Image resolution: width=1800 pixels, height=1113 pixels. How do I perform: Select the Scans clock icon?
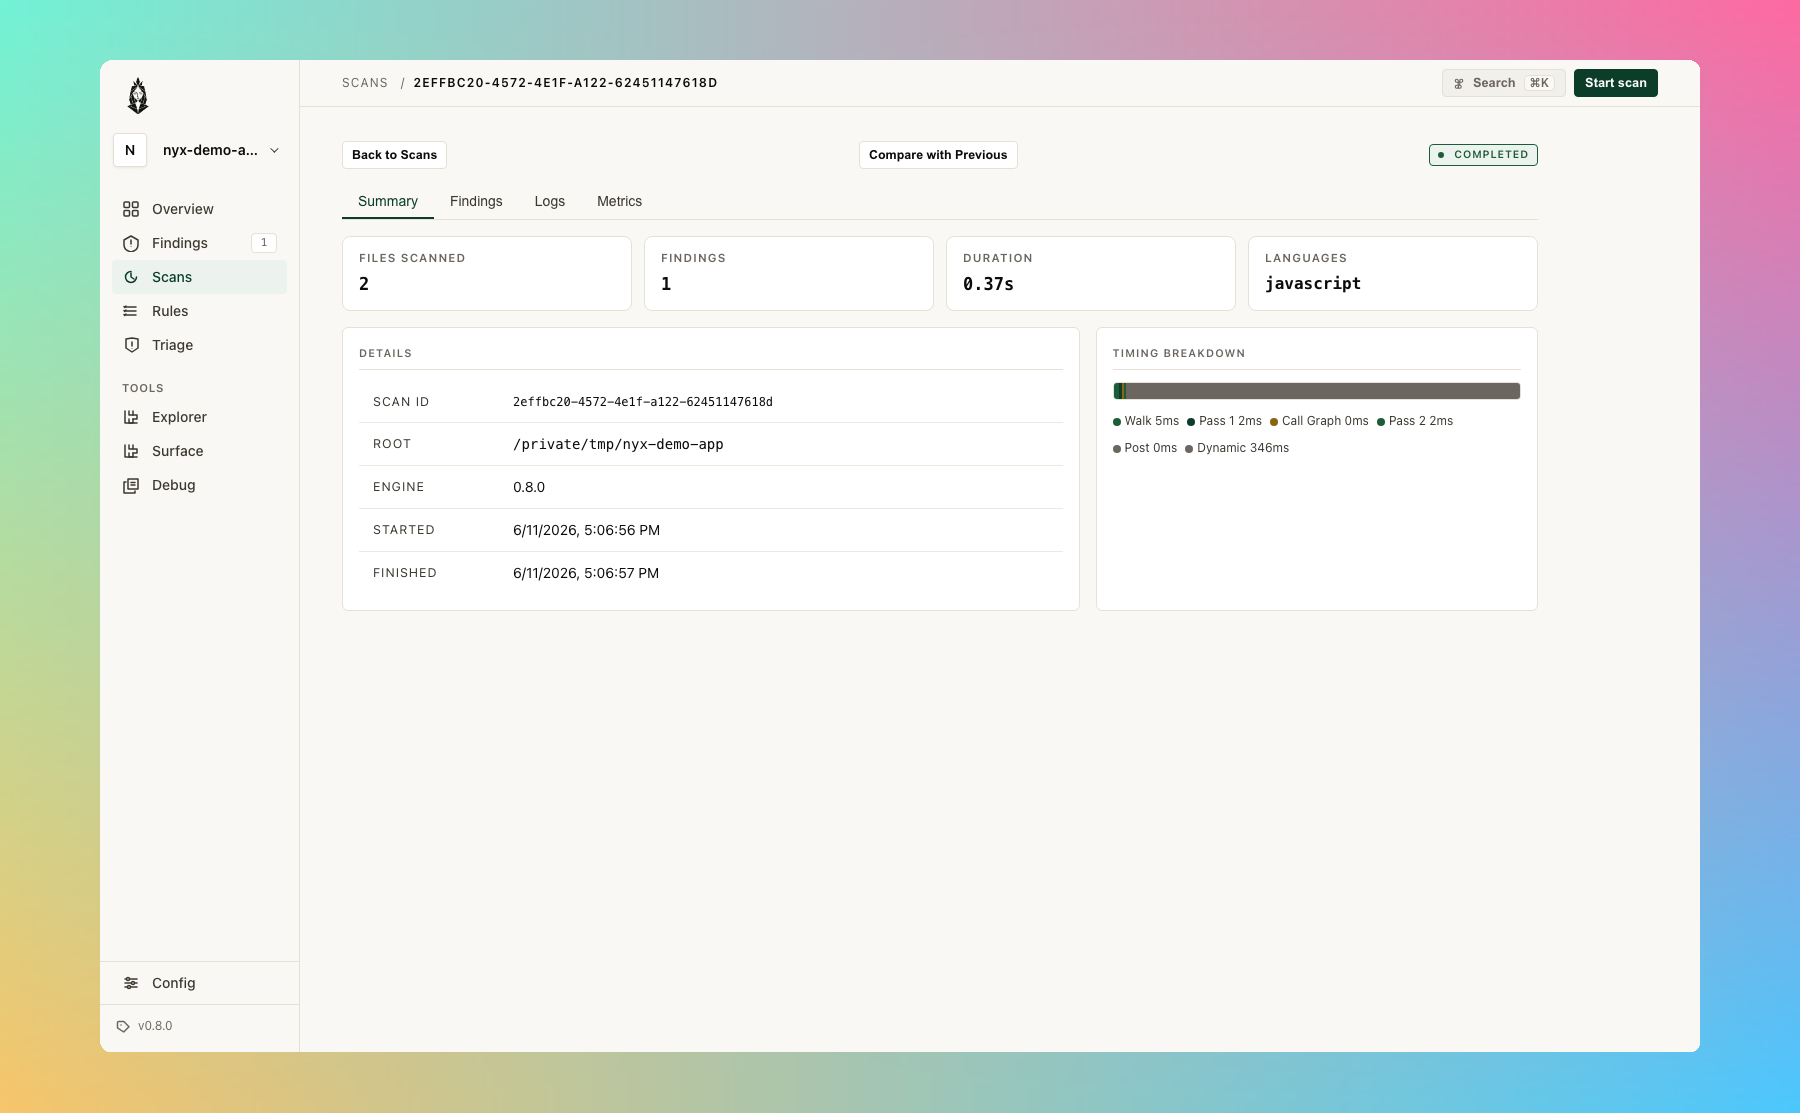[x=131, y=277]
